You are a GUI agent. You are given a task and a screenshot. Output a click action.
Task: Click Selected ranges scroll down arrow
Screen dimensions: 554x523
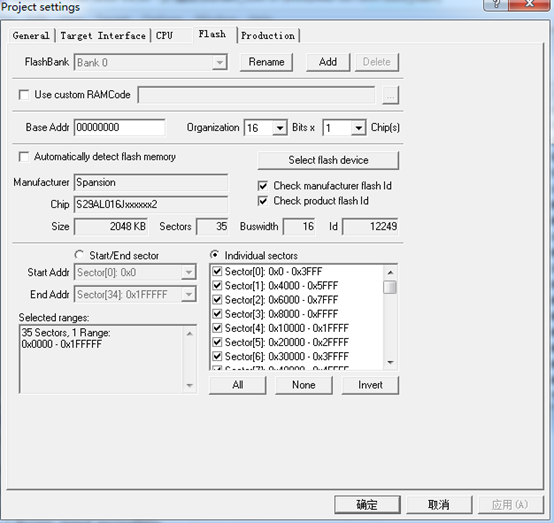tap(189, 385)
